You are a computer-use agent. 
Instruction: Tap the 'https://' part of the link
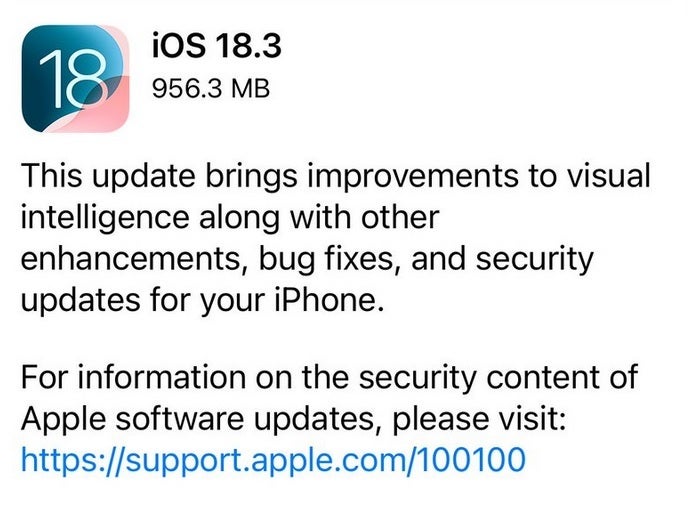(73, 460)
